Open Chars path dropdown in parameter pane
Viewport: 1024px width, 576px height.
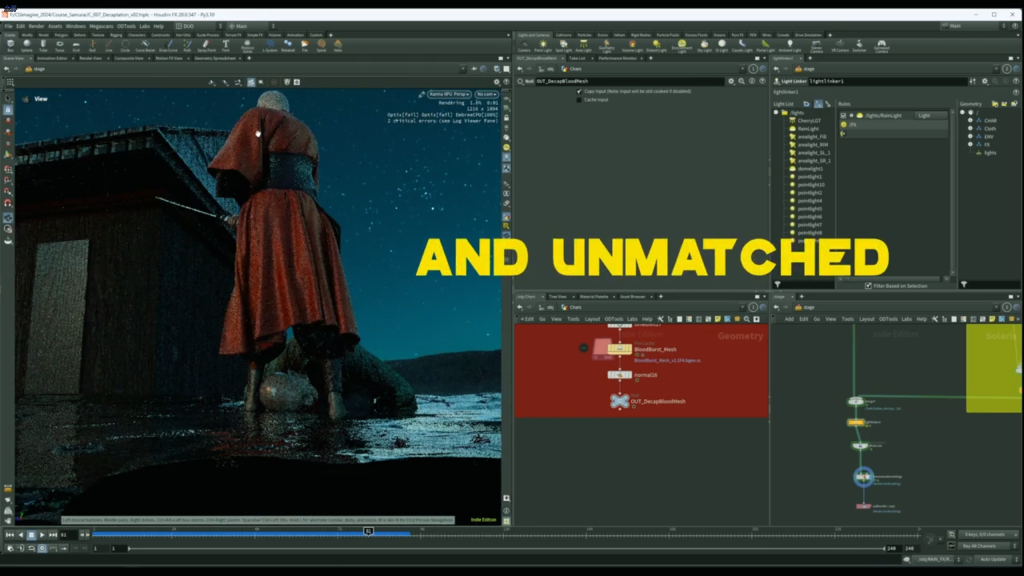(743, 69)
